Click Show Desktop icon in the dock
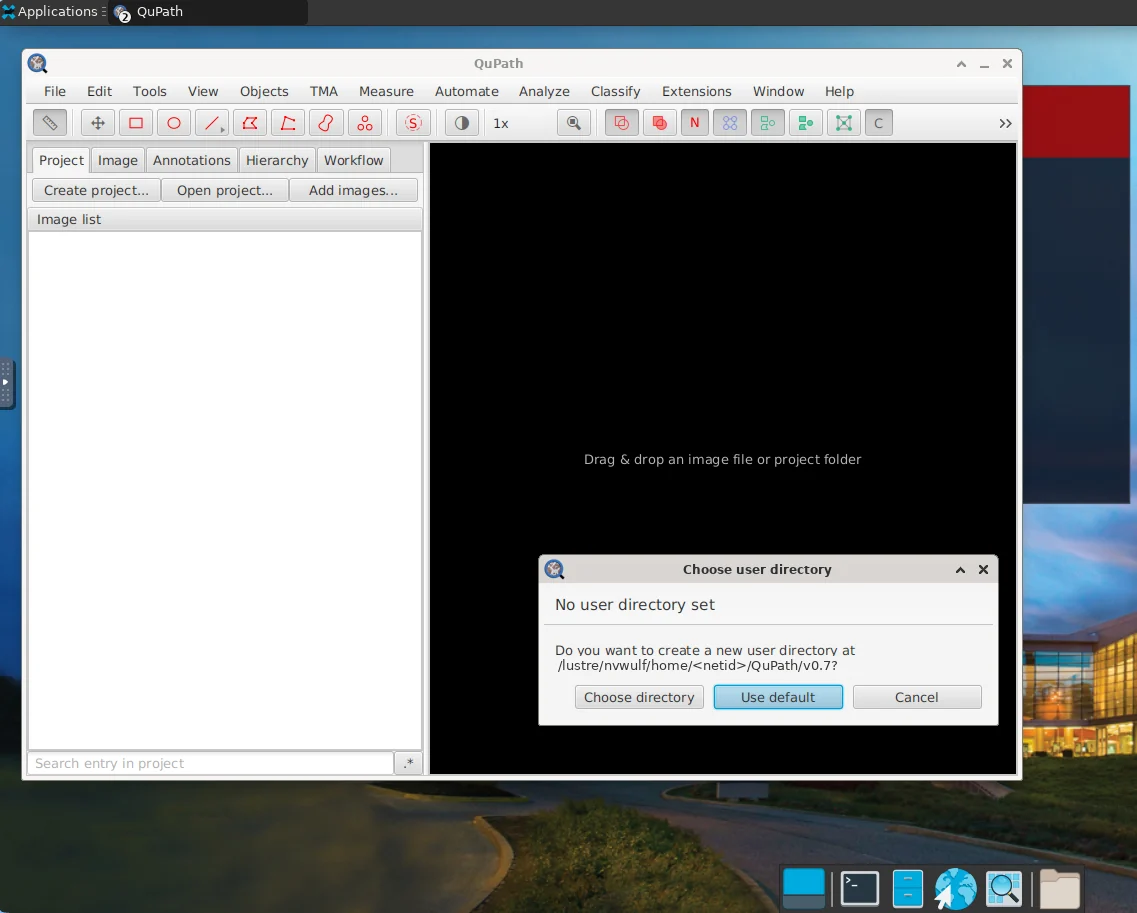Image resolution: width=1137 pixels, height=913 pixels. [x=803, y=888]
